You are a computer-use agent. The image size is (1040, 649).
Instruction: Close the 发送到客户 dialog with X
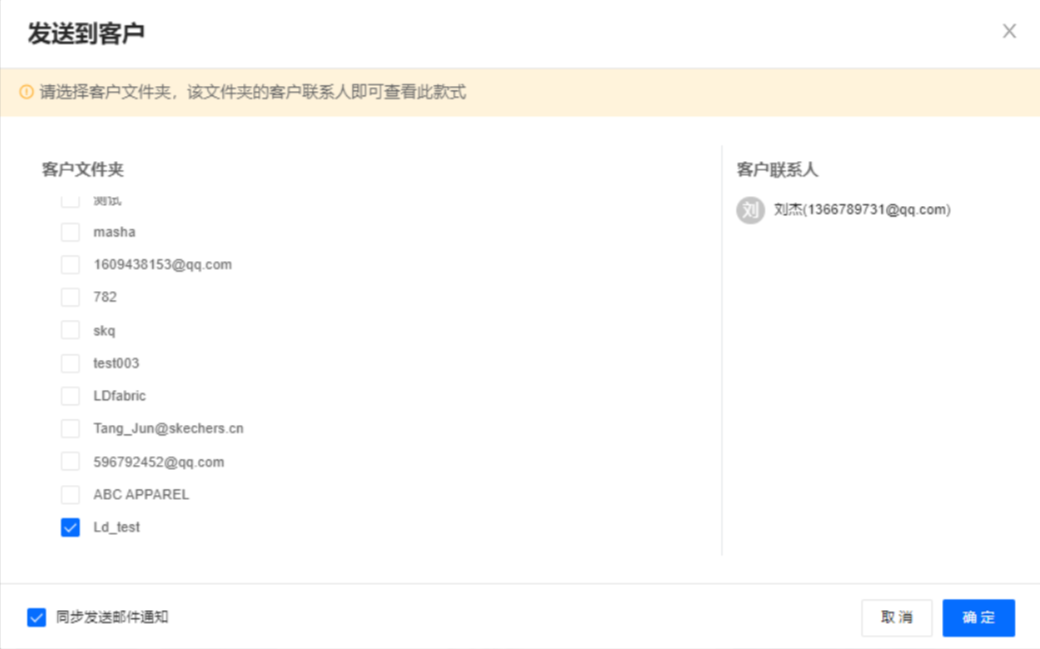point(1009,31)
